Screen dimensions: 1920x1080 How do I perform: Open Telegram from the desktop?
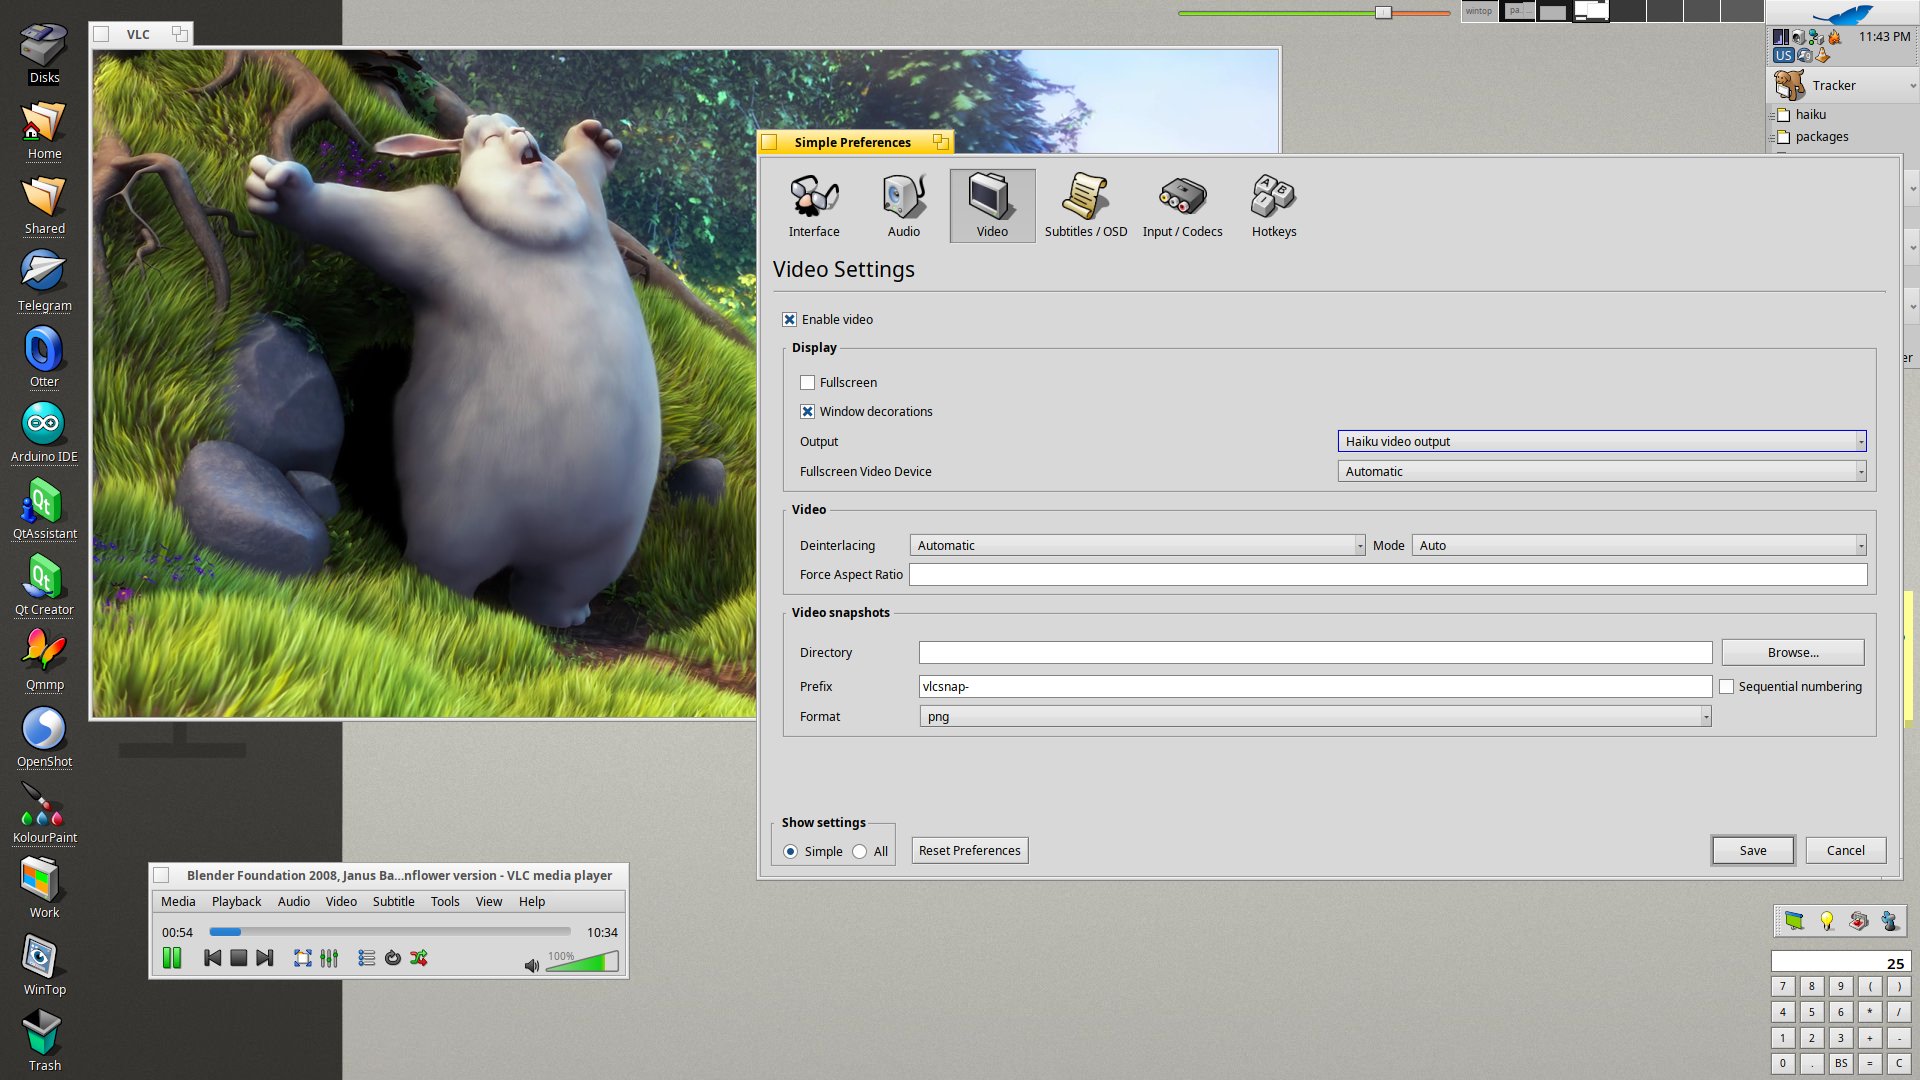click(44, 281)
